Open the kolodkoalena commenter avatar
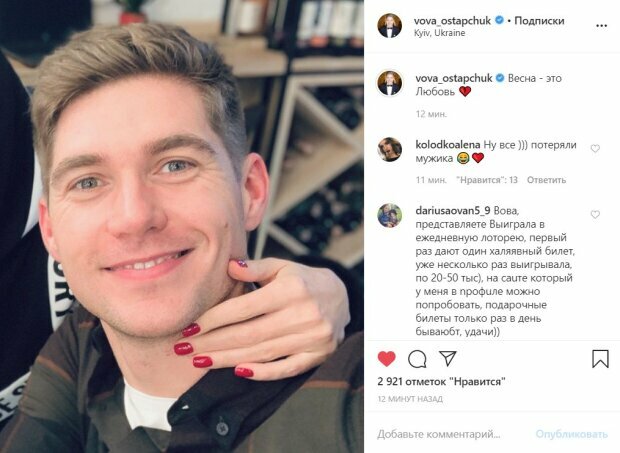Viewport: 620px width, 453px height. tap(389, 149)
